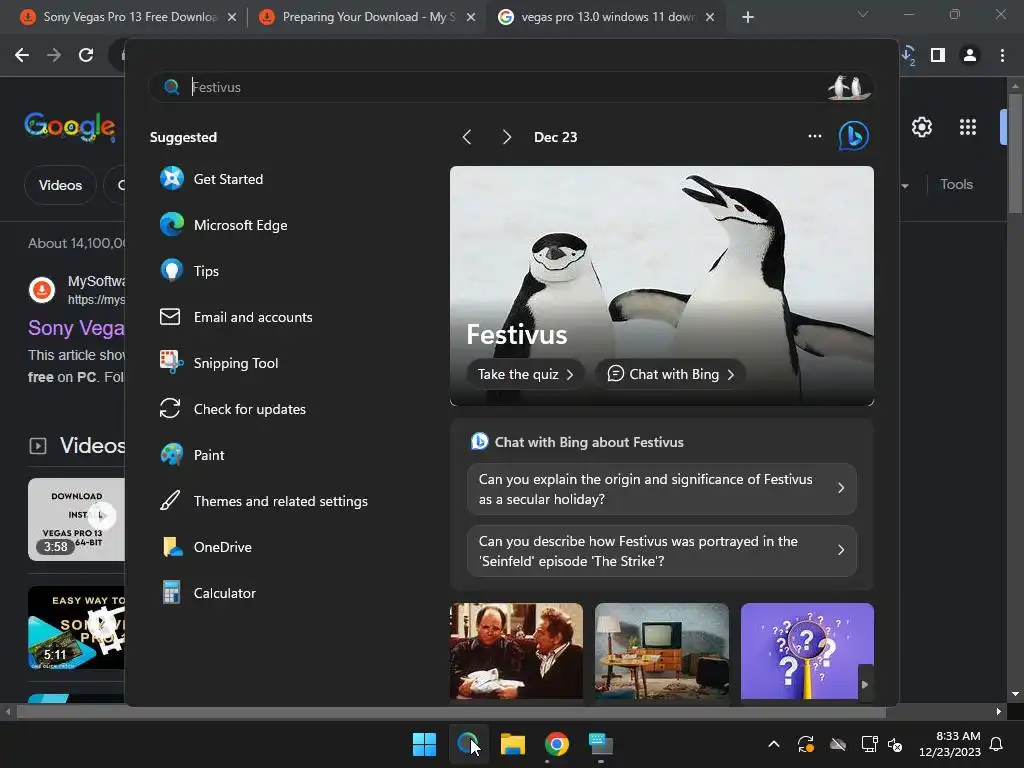Screen dimensions: 1024x768
Task: Switch to Preparing Your Download tab
Action: [366, 17]
